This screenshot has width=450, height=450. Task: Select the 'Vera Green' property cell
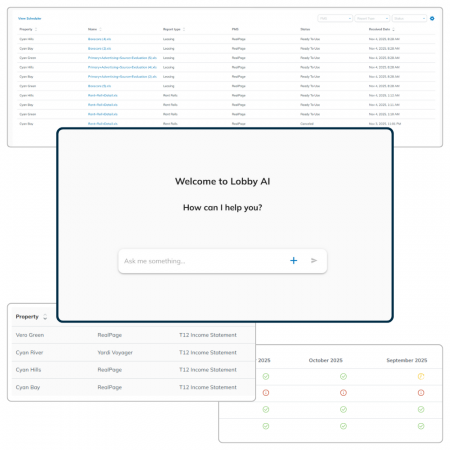pyautogui.click(x=30, y=335)
